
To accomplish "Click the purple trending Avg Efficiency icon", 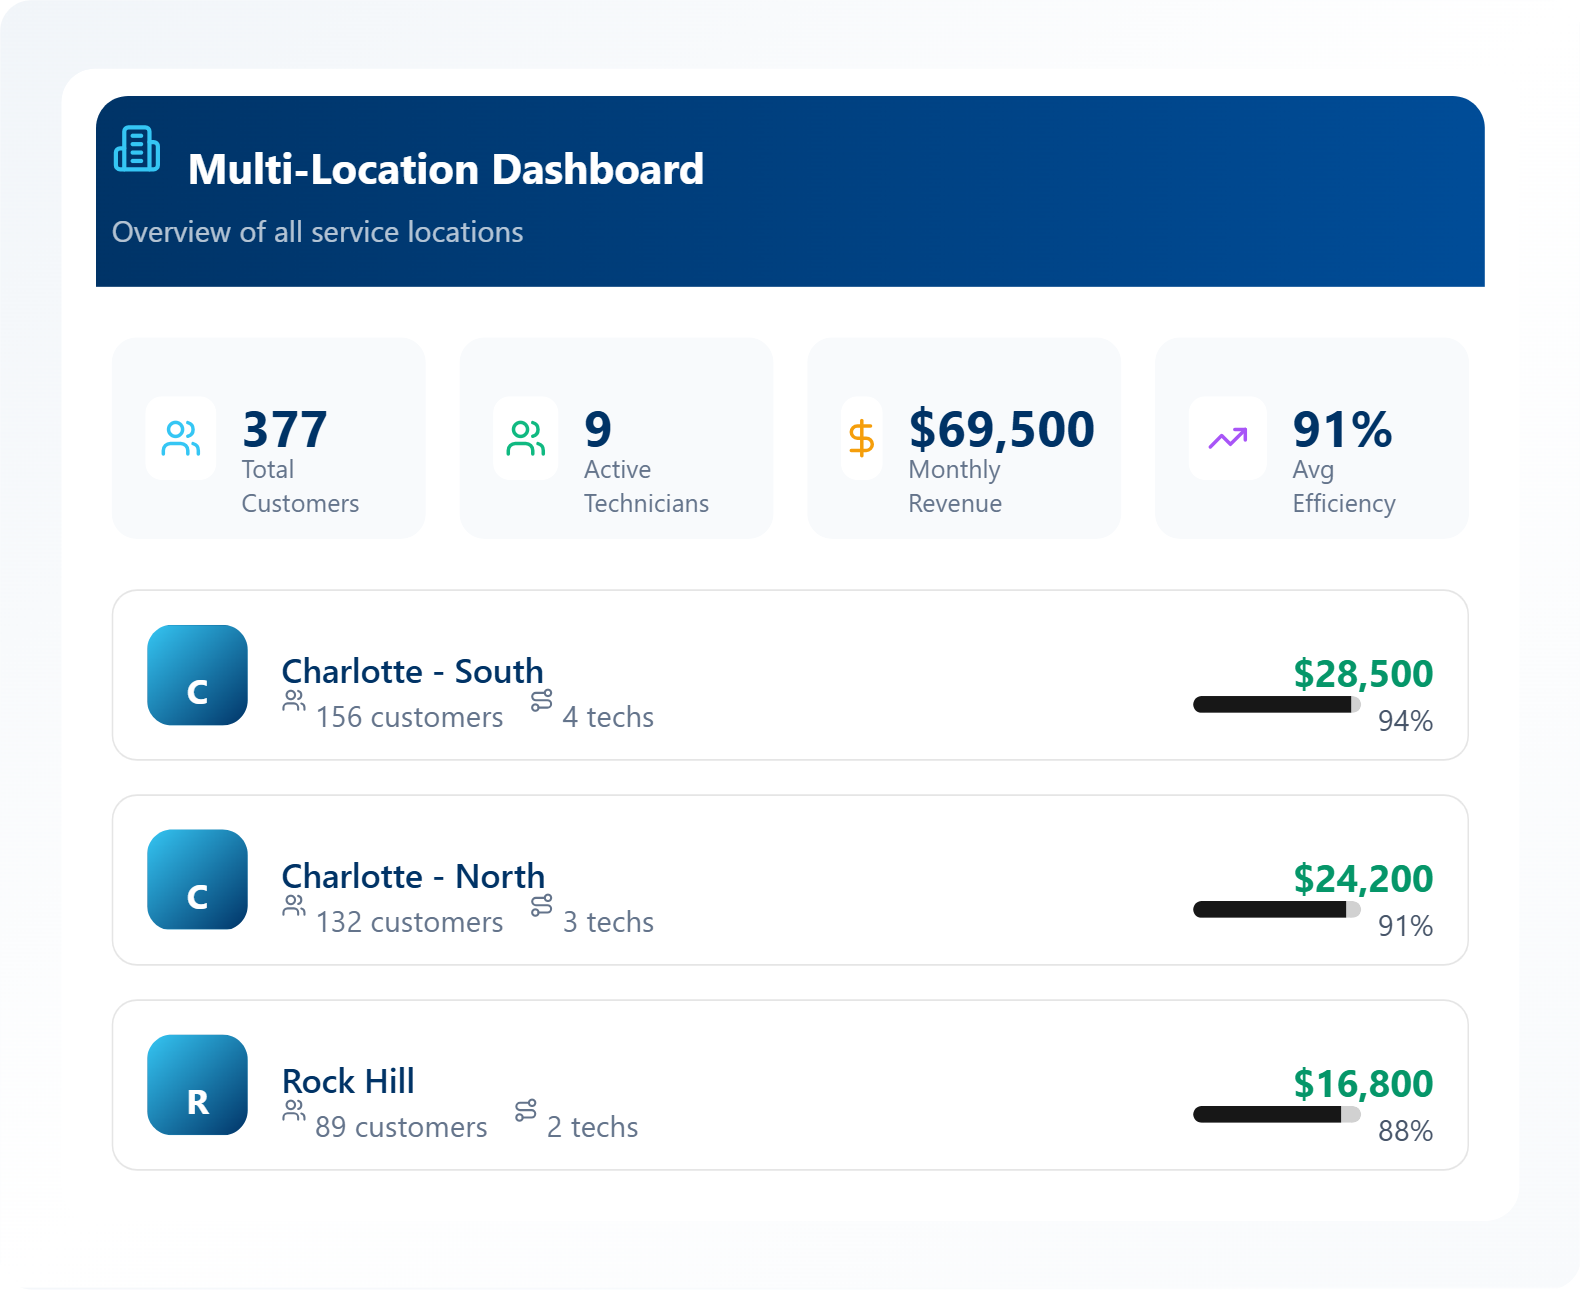I will [x=1227, y=438].
